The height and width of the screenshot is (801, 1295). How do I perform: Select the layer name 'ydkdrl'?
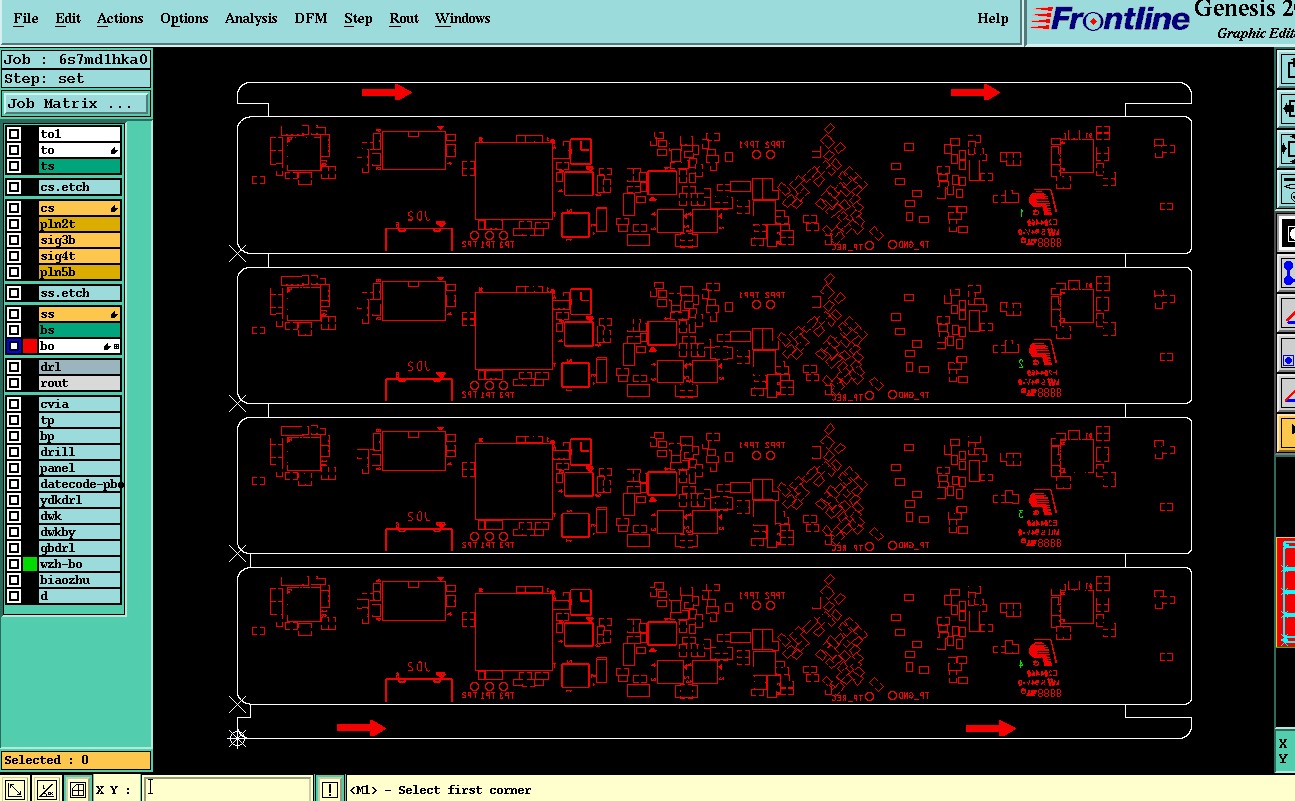coord(79,500)
